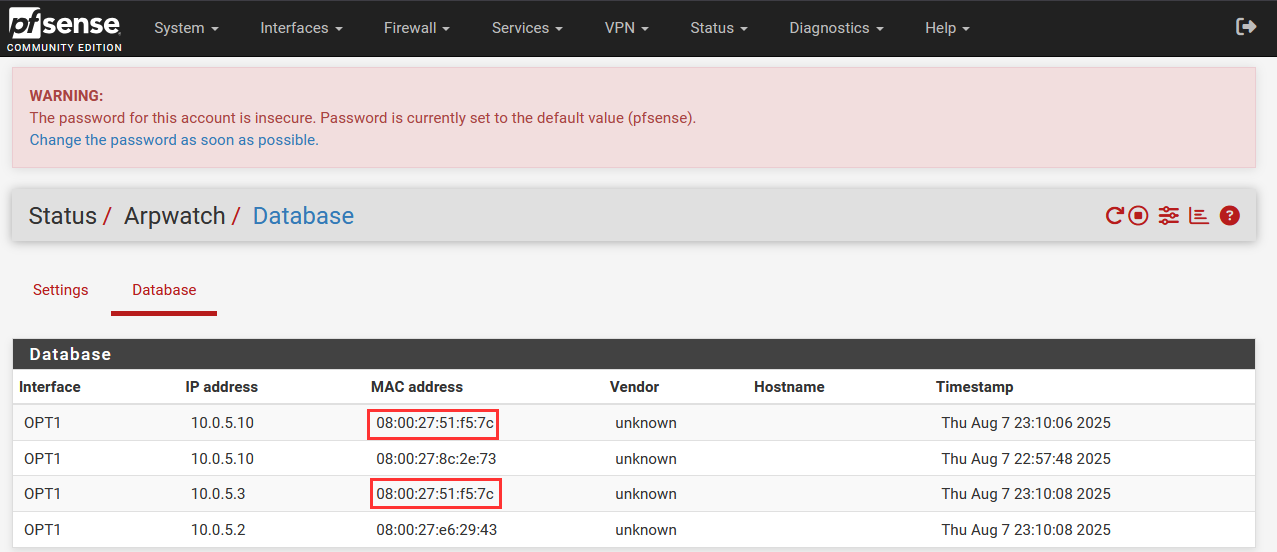Restart the Arpwatch service

pyautogui.click(x=1114, y=216)
